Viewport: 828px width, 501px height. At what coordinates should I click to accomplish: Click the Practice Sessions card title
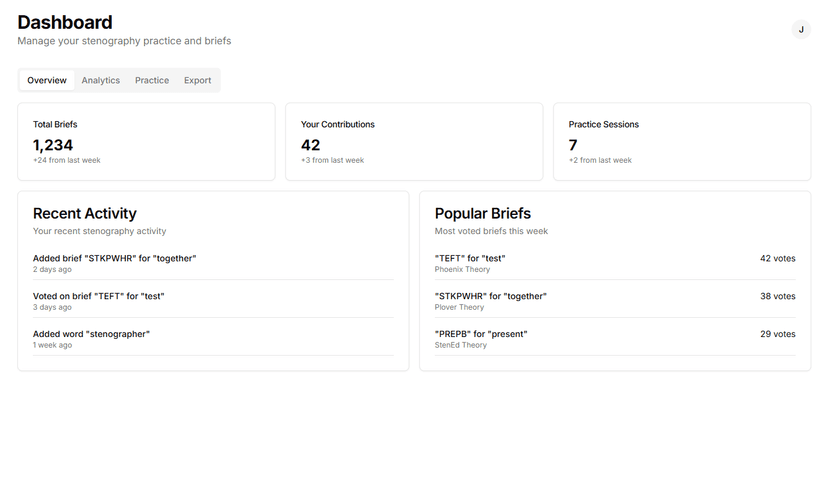click(x=604, y=125)
